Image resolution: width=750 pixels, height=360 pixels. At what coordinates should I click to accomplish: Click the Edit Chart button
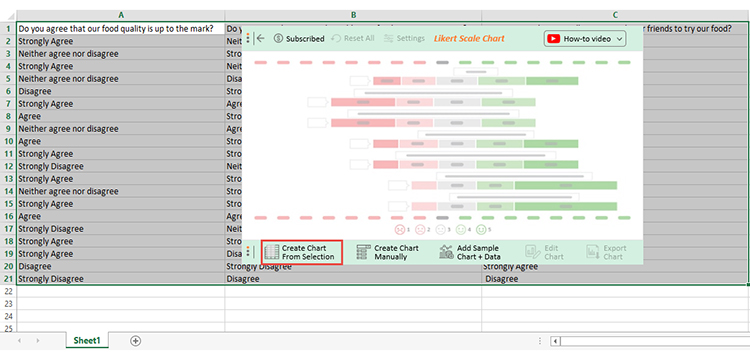tap(544, 252)
